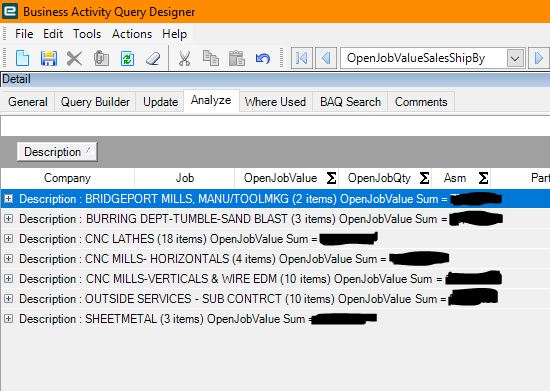Expand the CNC MILLS- HORIZONTALS group

point(8,259)
